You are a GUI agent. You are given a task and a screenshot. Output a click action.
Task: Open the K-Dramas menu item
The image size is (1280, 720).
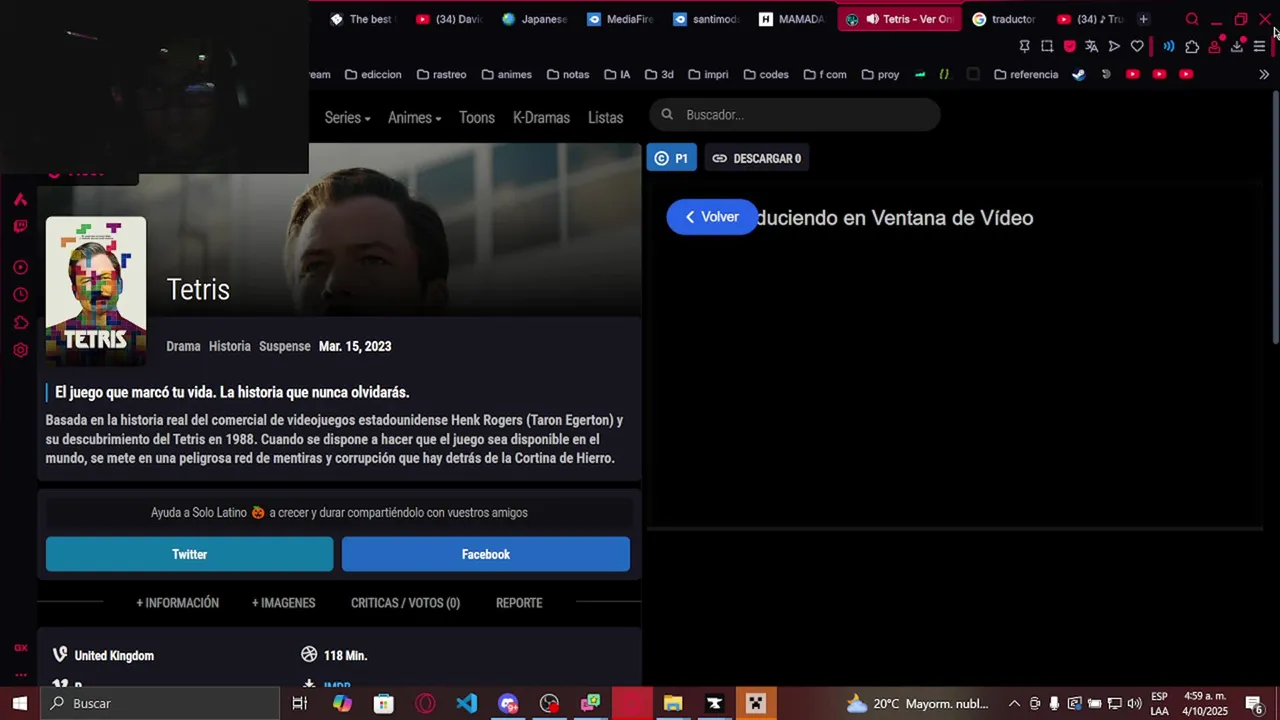pos(541,117)
